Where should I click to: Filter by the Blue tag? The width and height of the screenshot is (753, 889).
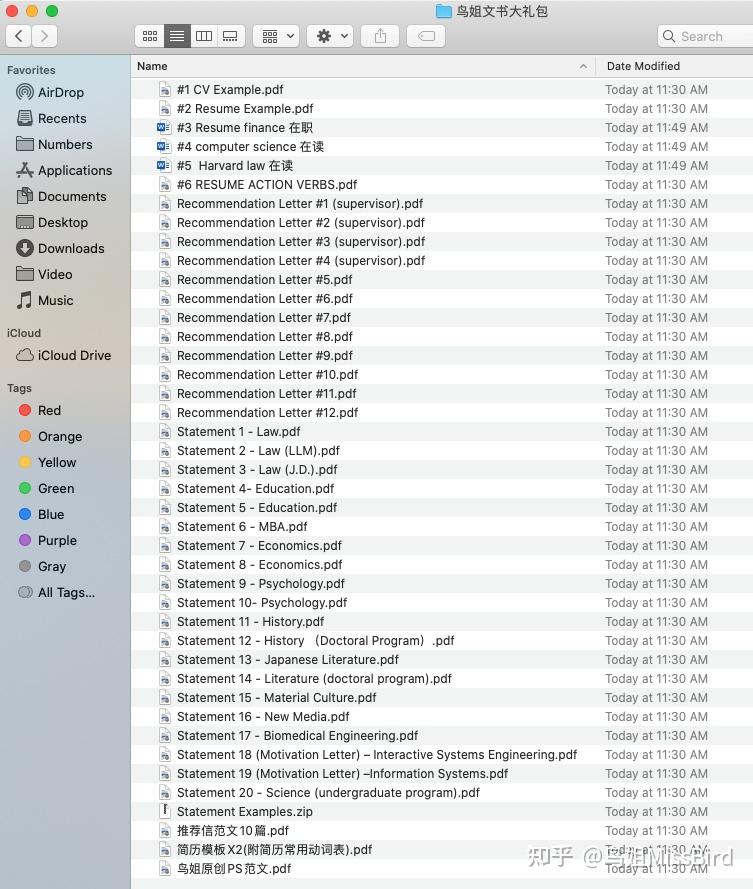click(41, 515)
